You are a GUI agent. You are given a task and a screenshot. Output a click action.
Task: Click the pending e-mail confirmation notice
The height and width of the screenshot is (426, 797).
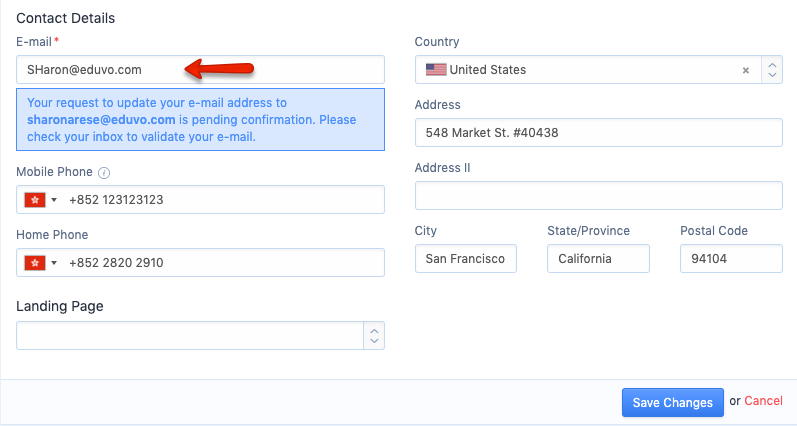click(200, 120)
